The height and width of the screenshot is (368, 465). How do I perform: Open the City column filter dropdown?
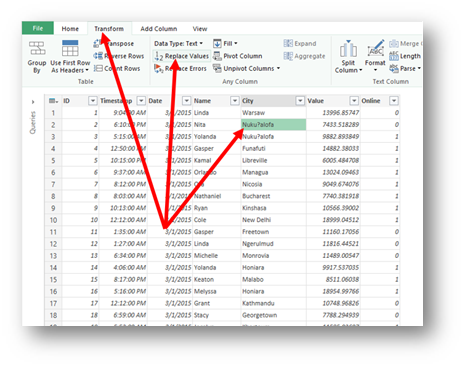[x=300, y=101]
